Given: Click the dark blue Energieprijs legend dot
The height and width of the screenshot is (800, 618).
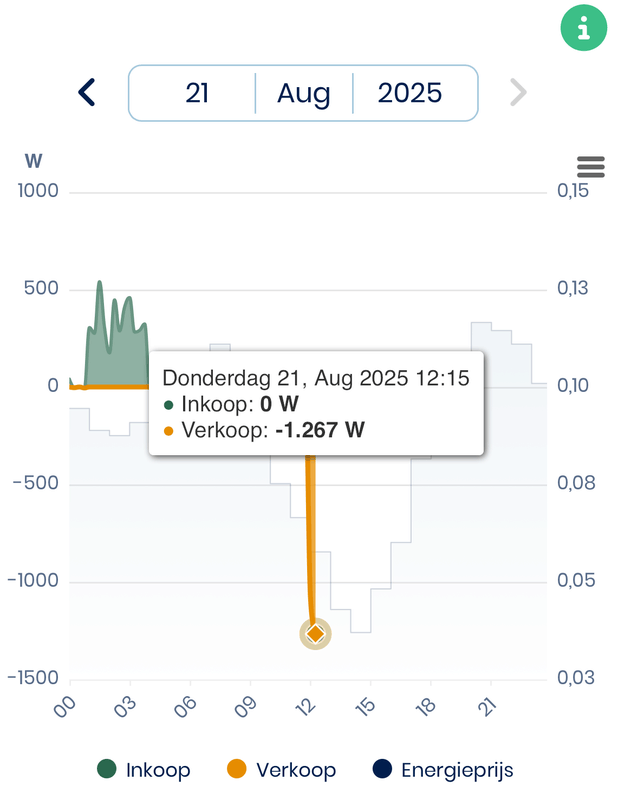Looking at the screenshot, I should [x=381, y=770].
